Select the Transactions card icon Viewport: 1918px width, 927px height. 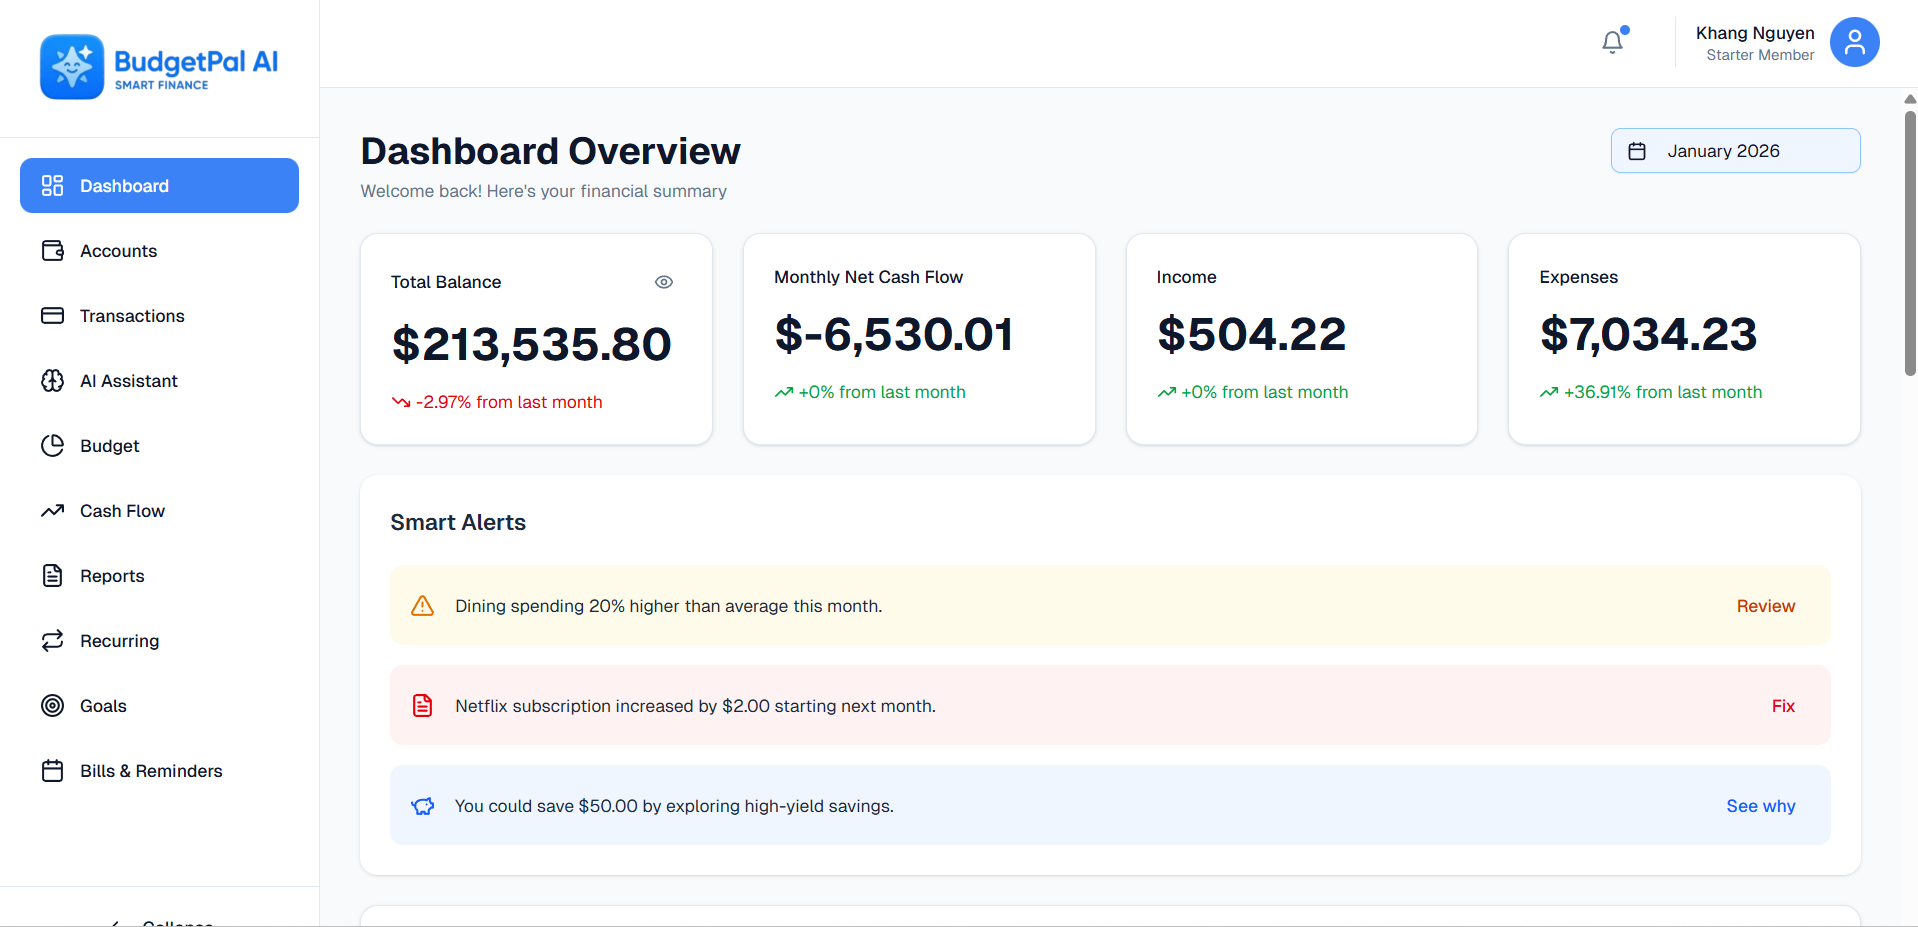52,315
